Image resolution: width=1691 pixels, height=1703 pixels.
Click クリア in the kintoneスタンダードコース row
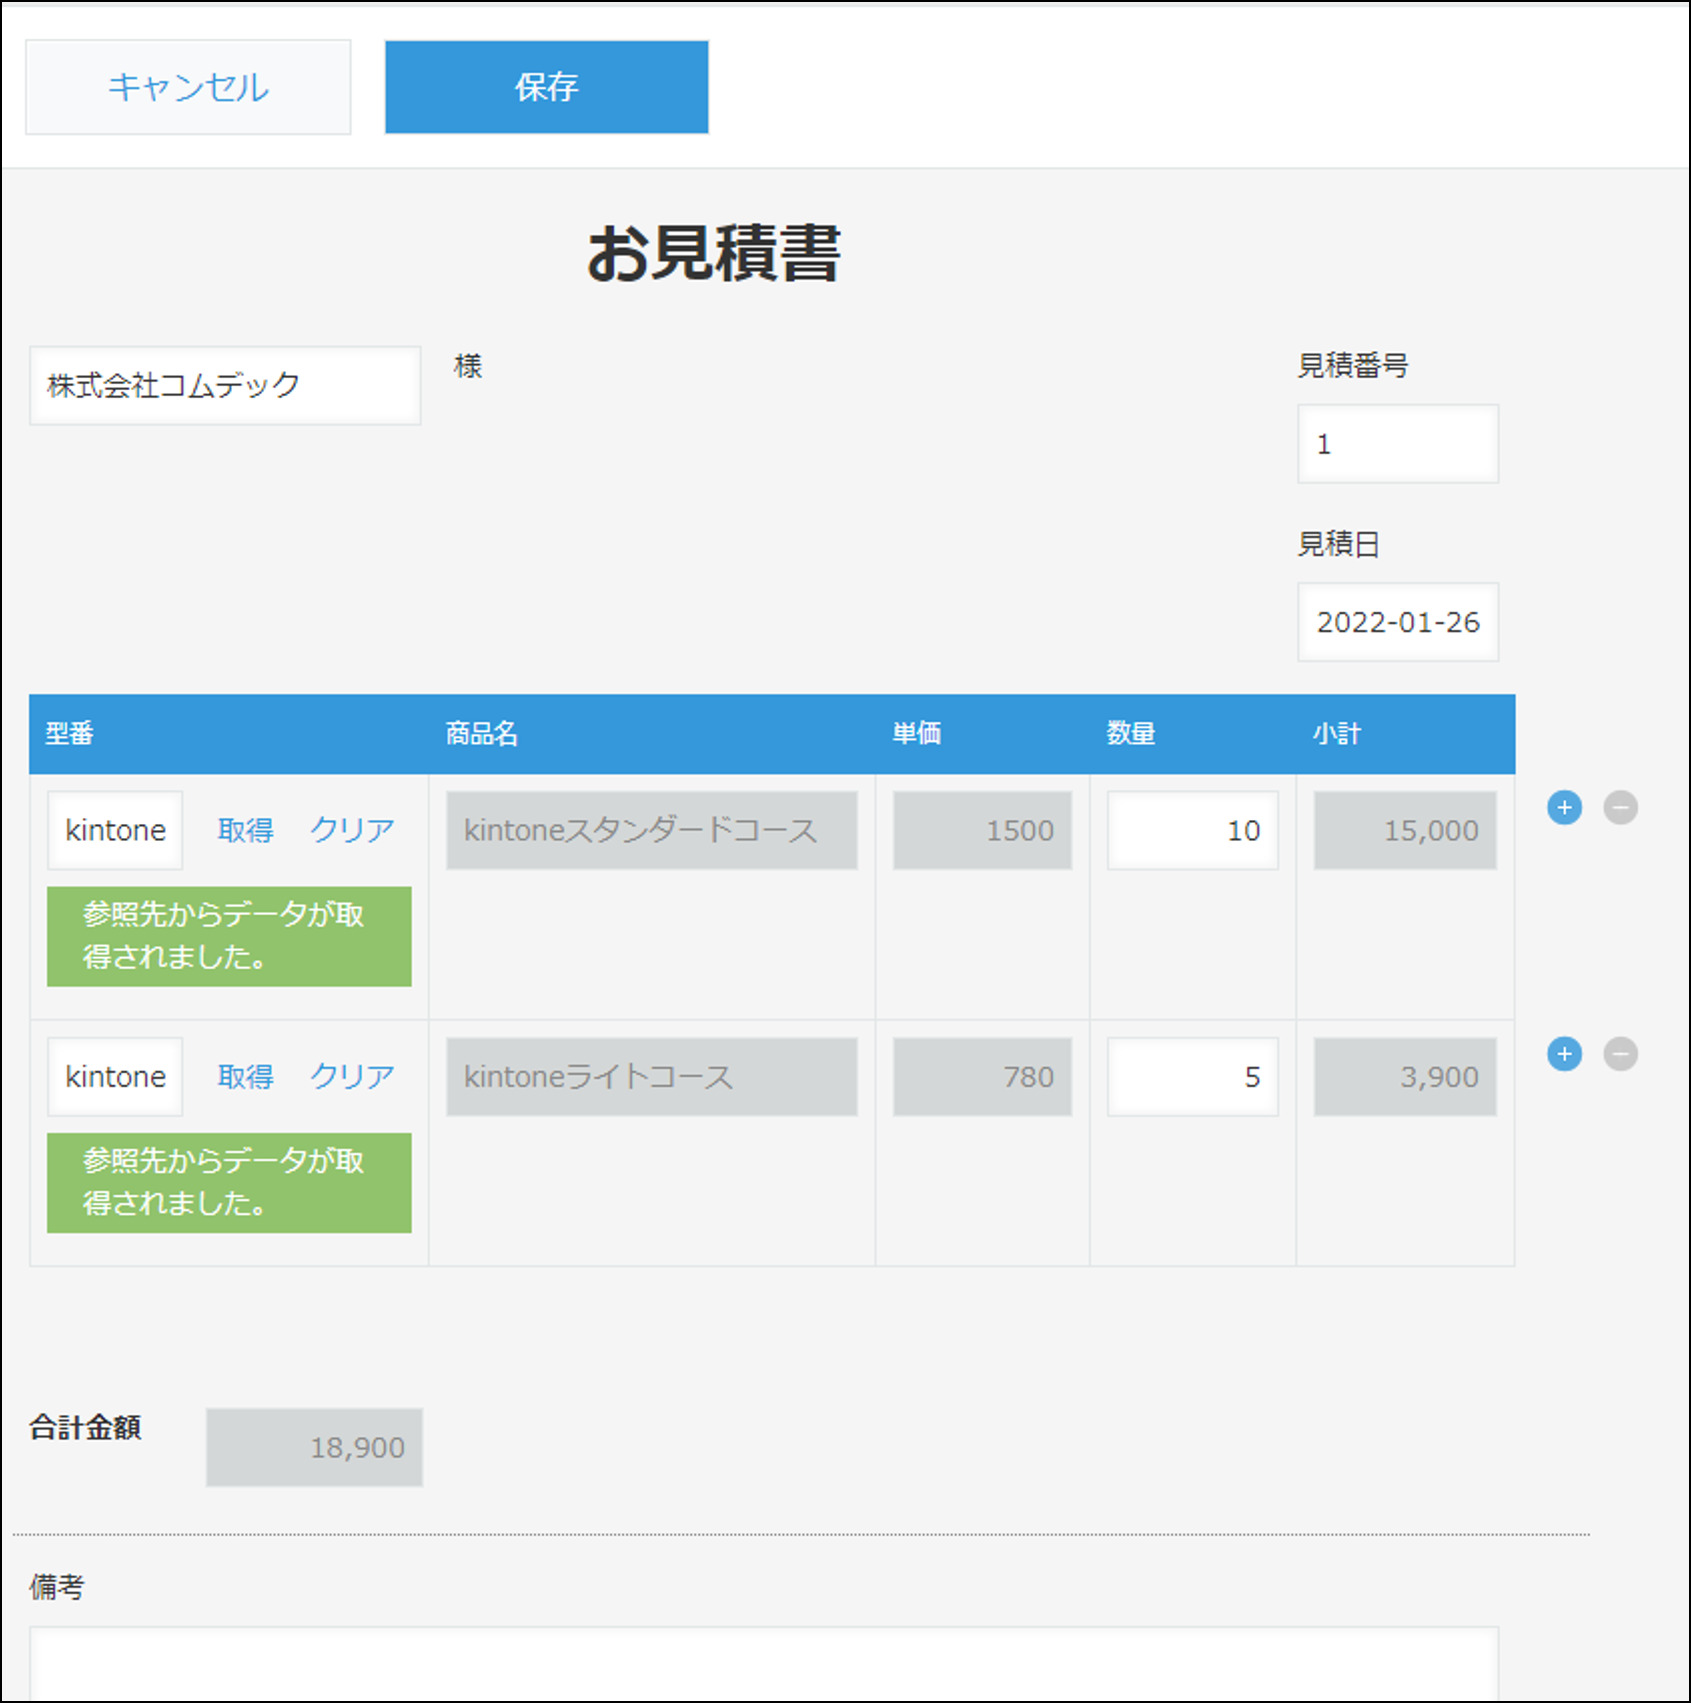(352, 830)
